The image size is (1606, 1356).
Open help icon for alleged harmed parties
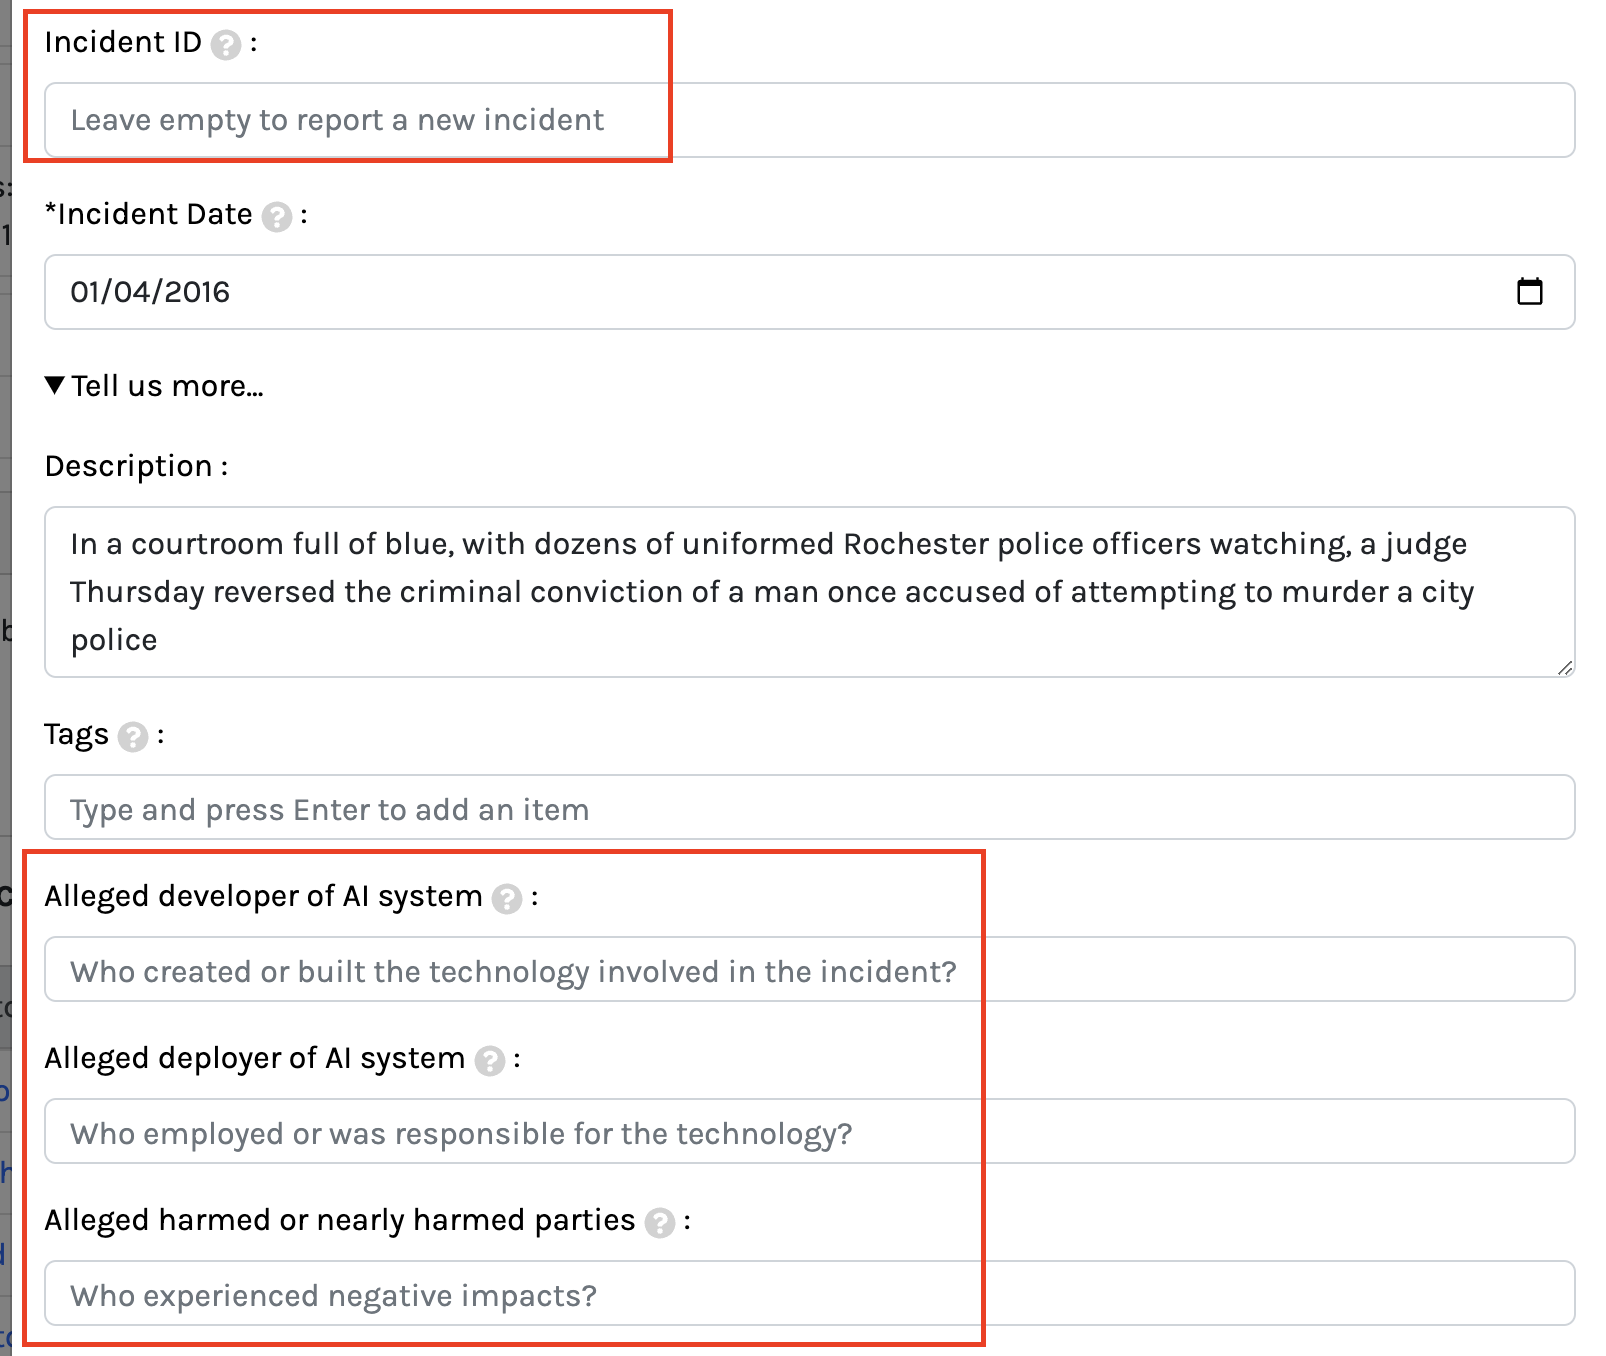pos(662,1222)
